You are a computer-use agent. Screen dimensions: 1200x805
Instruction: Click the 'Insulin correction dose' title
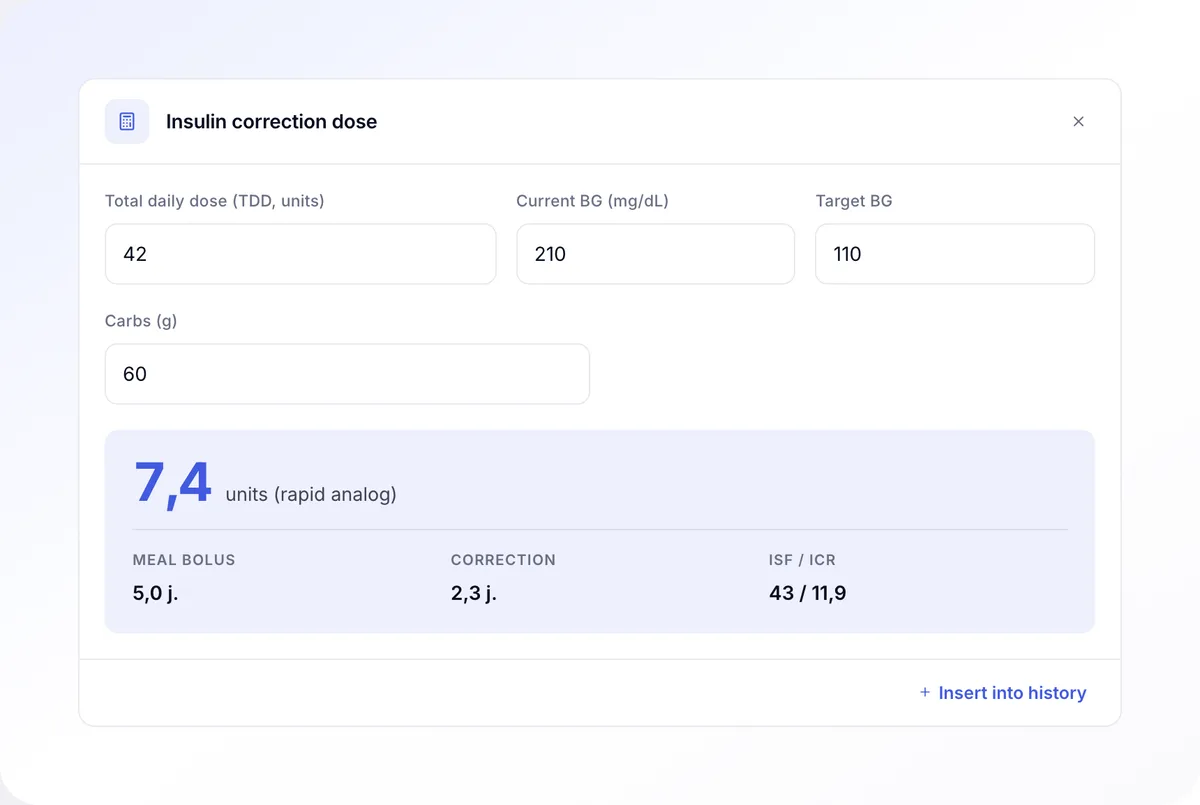[272, 122]
